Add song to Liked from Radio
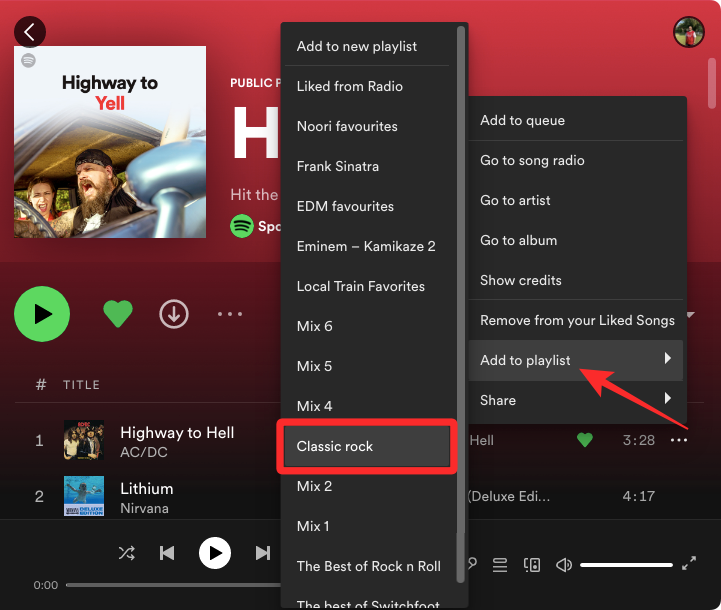721x610 pixels. coord(366,86)
